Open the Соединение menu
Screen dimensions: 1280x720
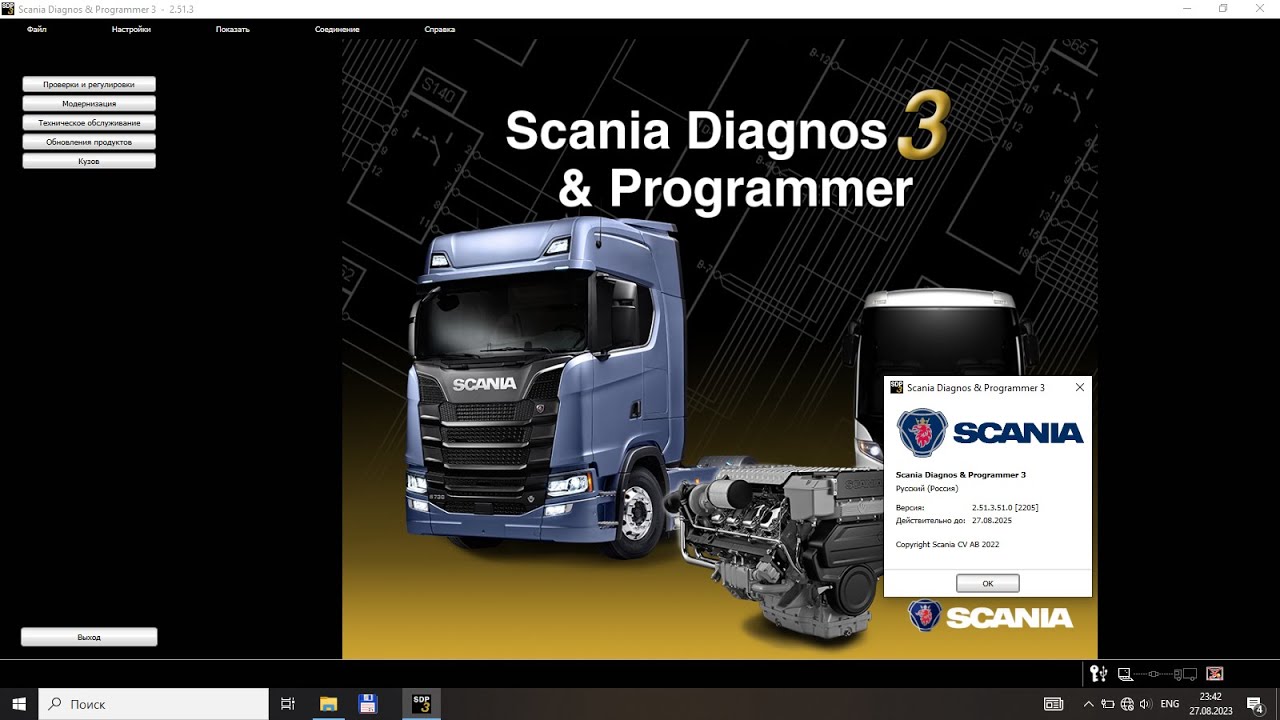[x=337, y=29]
